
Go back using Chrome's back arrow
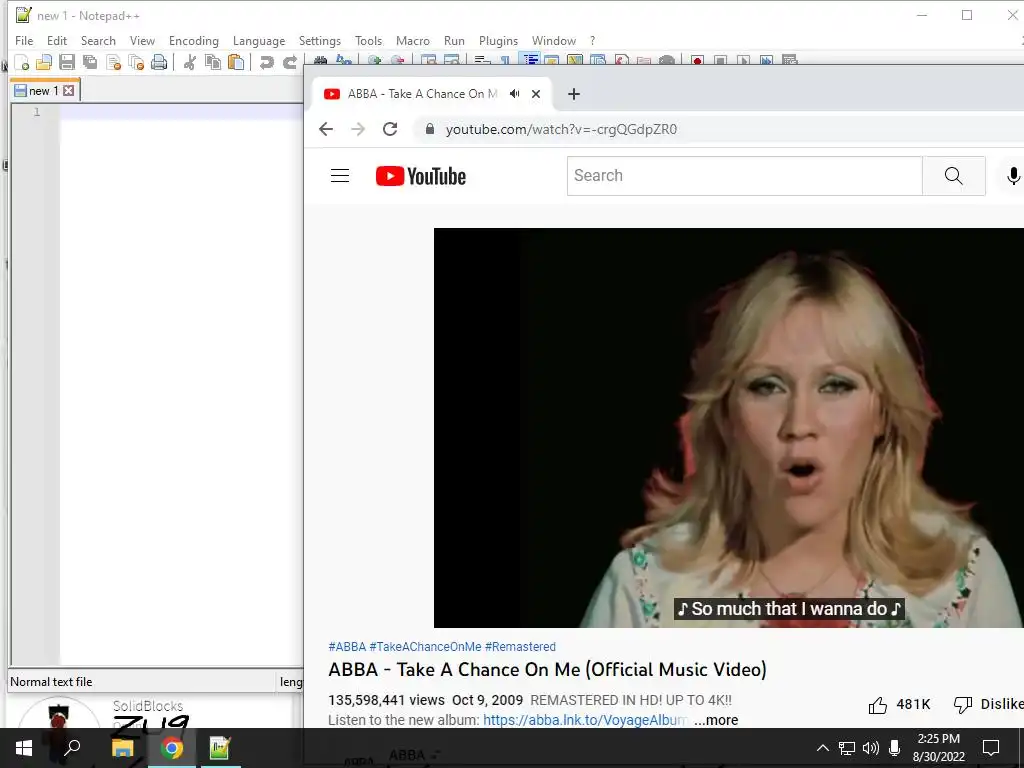[326, 129]
